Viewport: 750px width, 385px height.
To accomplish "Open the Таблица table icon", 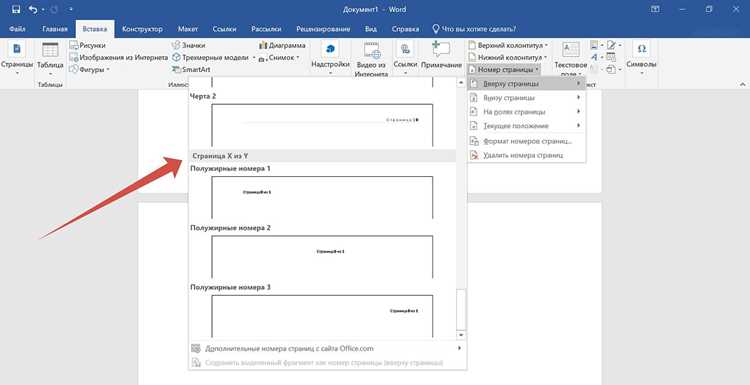I will pyautogui.click(x=50, y=50).
